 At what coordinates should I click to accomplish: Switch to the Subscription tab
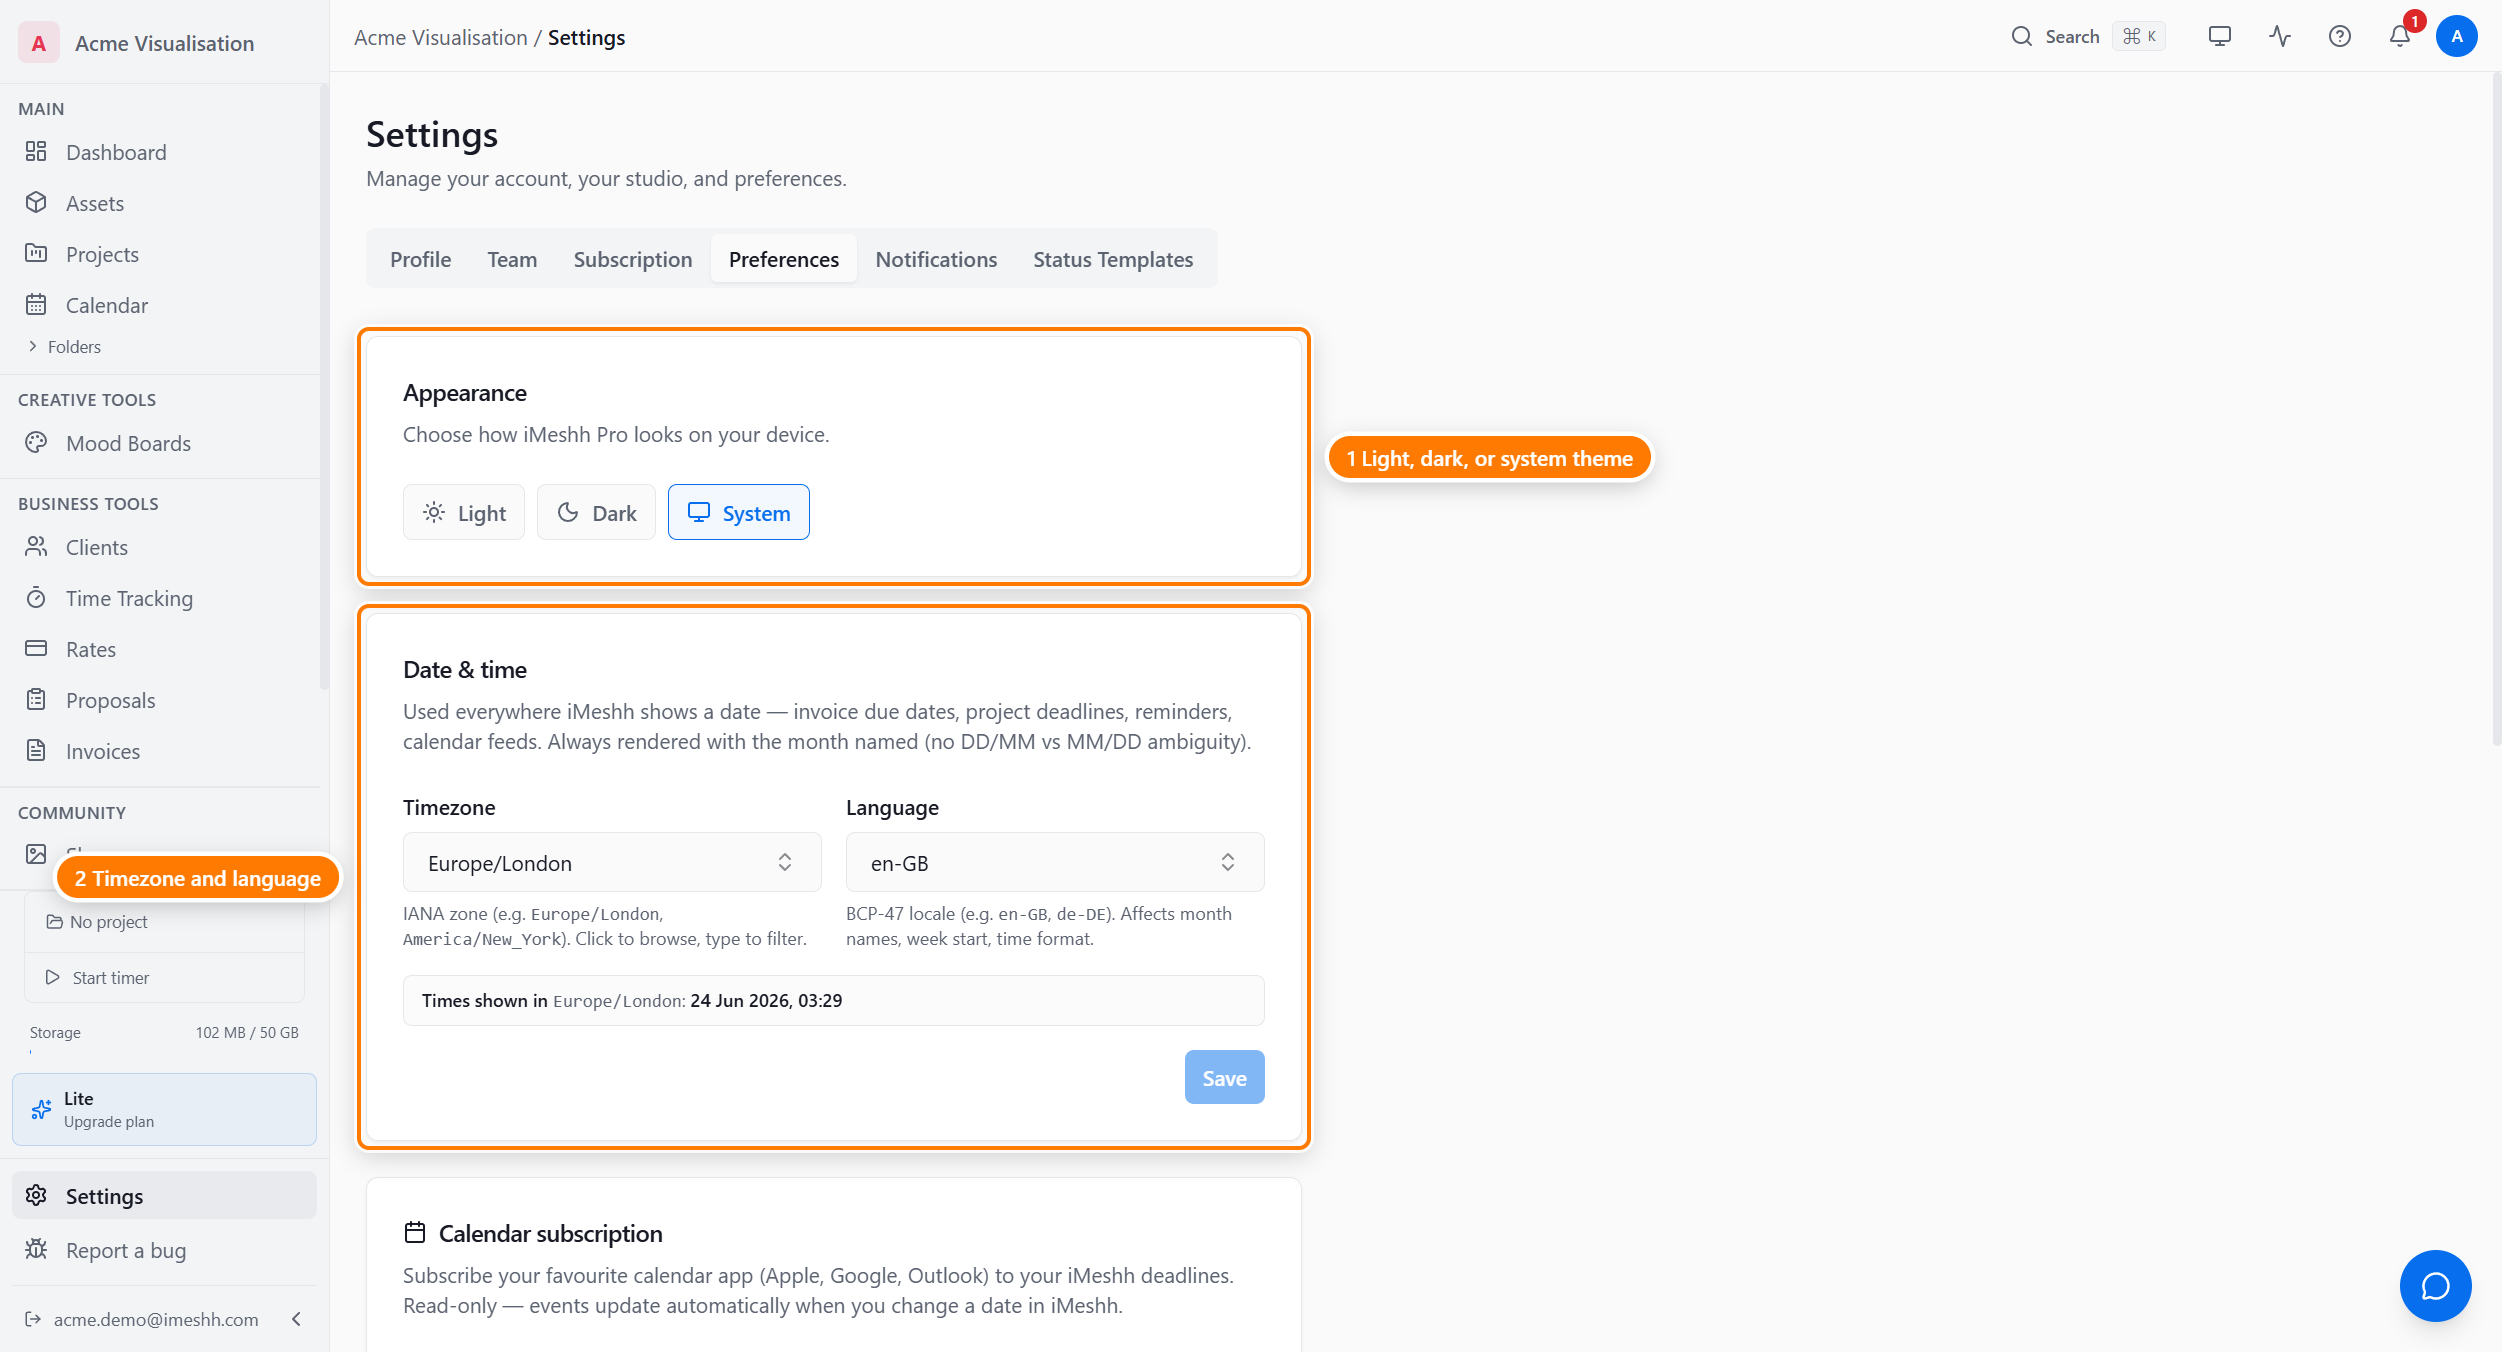tap(633, 259)
